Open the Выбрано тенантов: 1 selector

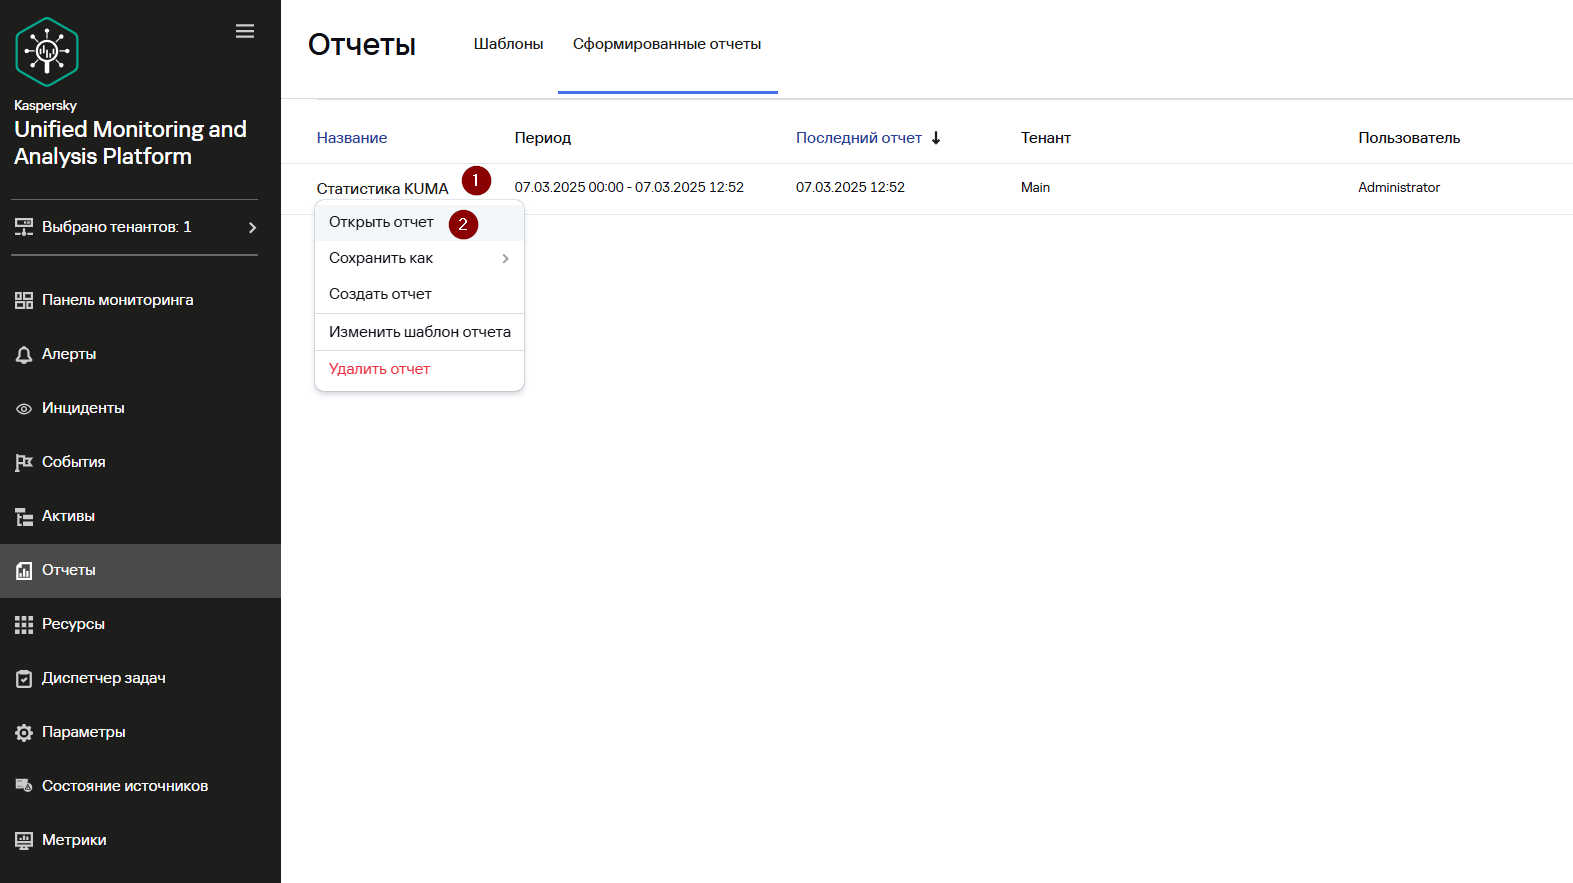point(135,227)
